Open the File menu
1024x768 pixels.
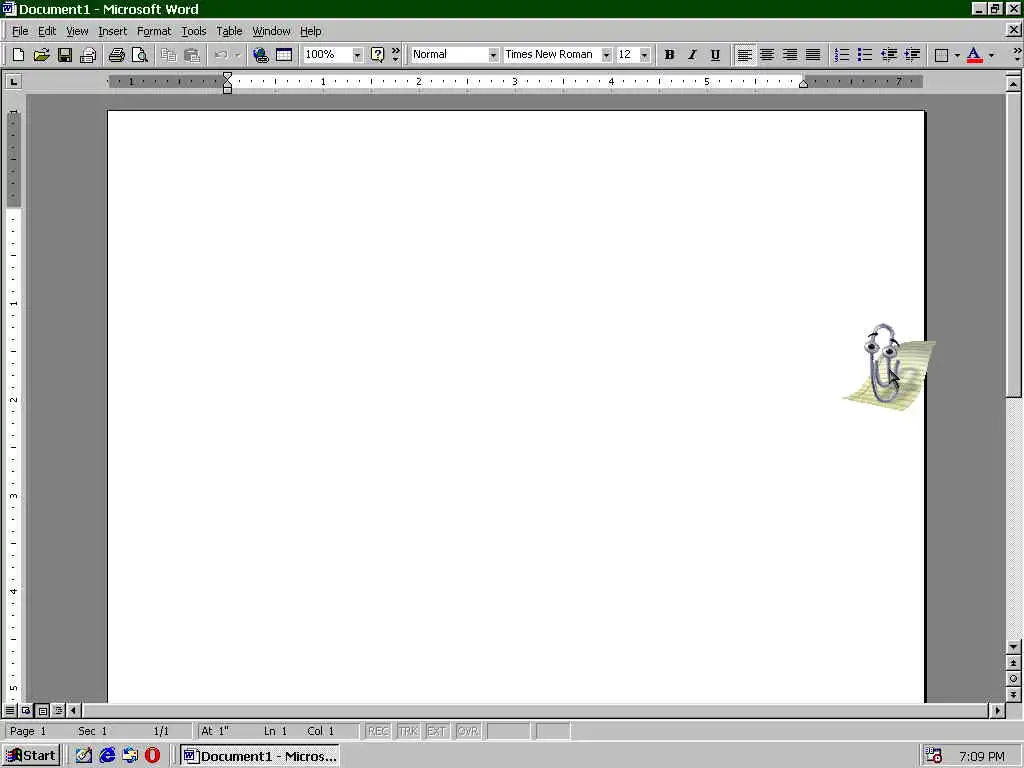(20, 31)
